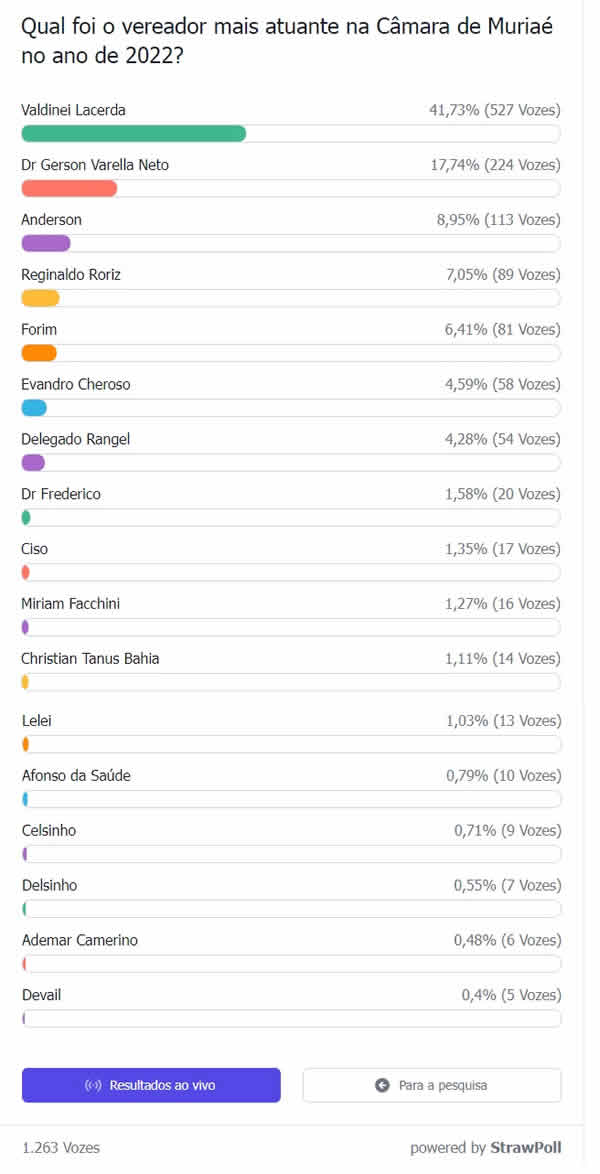Image resolution: width=600 pixels, height=1174 pixels.
Task: Click Reginaldo Roriz's yellow result bar
Action: 41,298
